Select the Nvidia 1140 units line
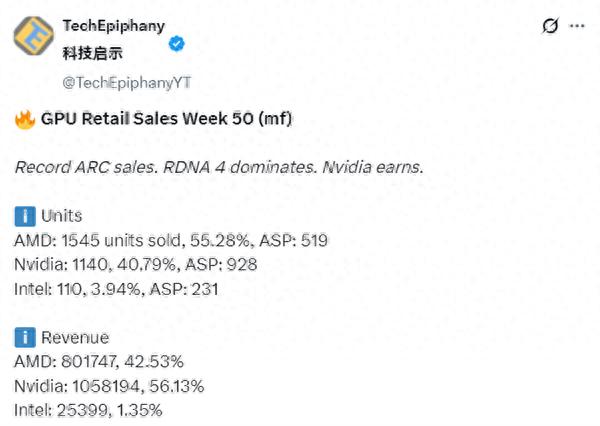This screenshot has width=600, height=426. click(x=136, y=265)
